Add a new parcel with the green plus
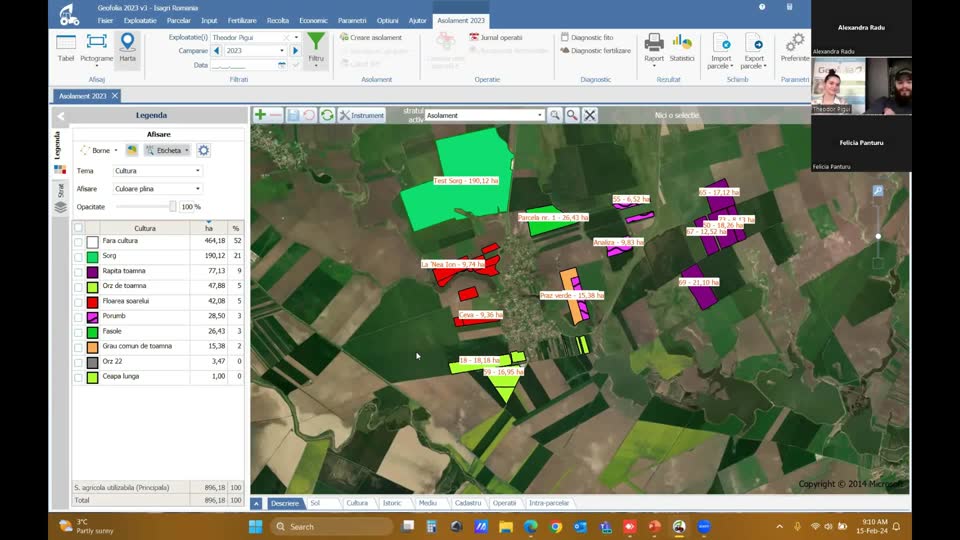 tap(260, 115)
